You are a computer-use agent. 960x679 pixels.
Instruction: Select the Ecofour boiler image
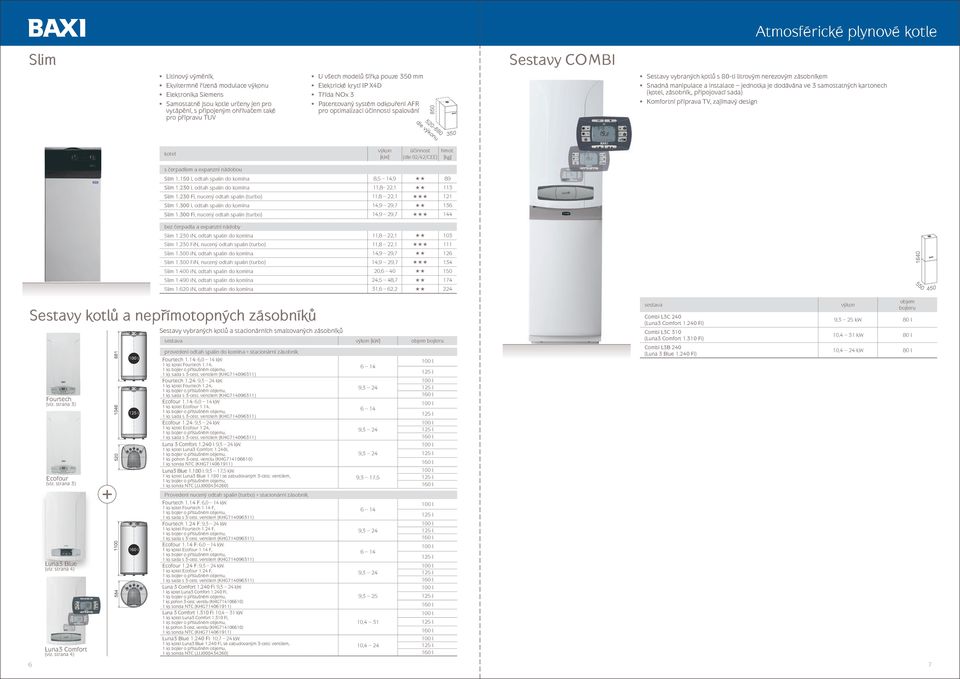[63, 443]
